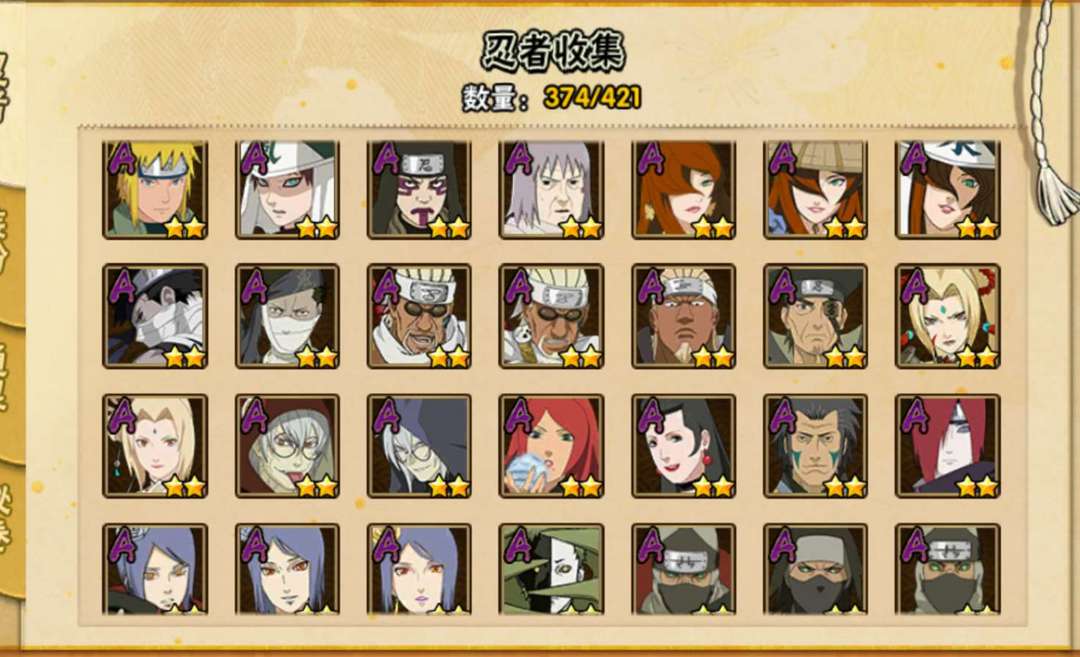Choose the blonde ninja with blood marks
Image resolution: width=1080 pixels, height=657 pixels.
pos(948,316)
